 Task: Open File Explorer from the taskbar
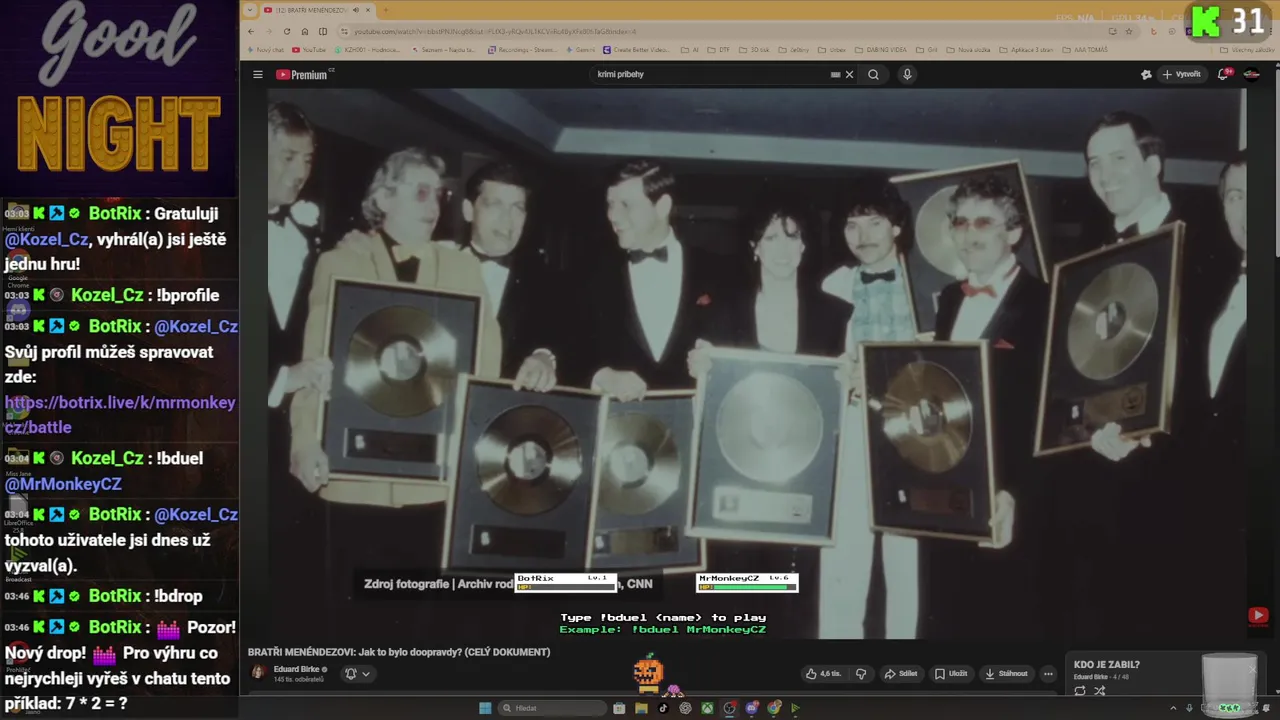(641, 708)
